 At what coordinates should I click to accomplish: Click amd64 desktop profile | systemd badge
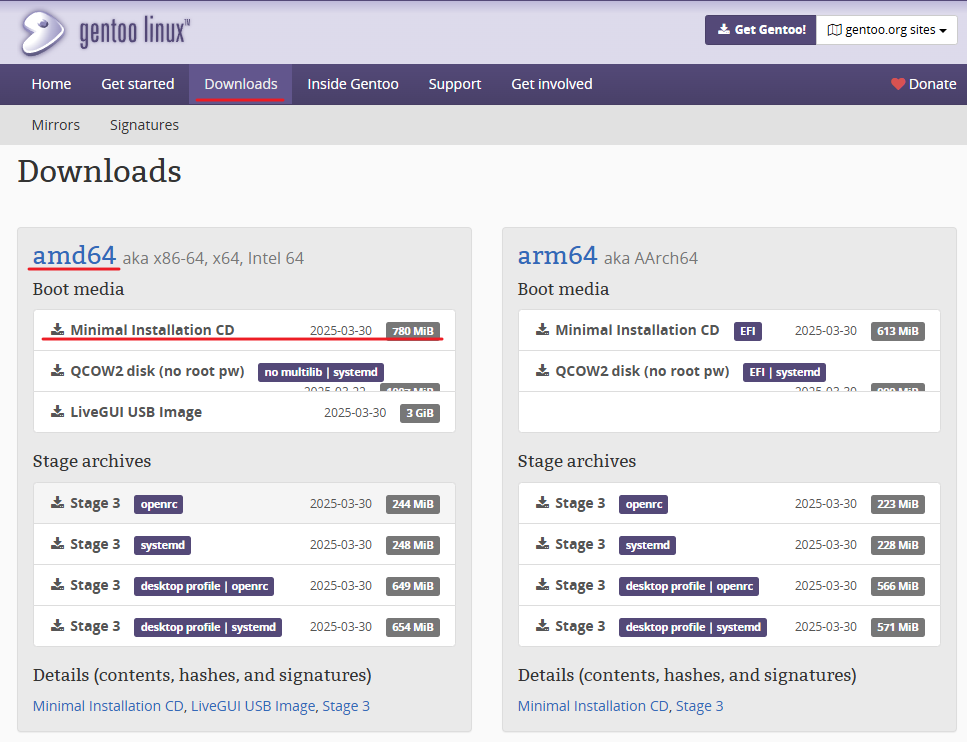click(x=208, y=627)
